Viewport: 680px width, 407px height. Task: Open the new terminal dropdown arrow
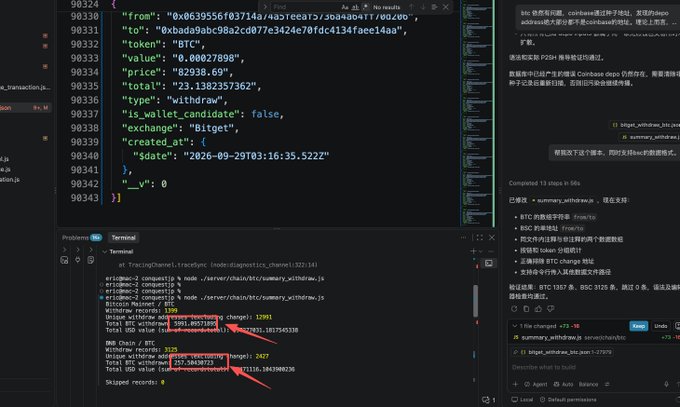(481, 251)
